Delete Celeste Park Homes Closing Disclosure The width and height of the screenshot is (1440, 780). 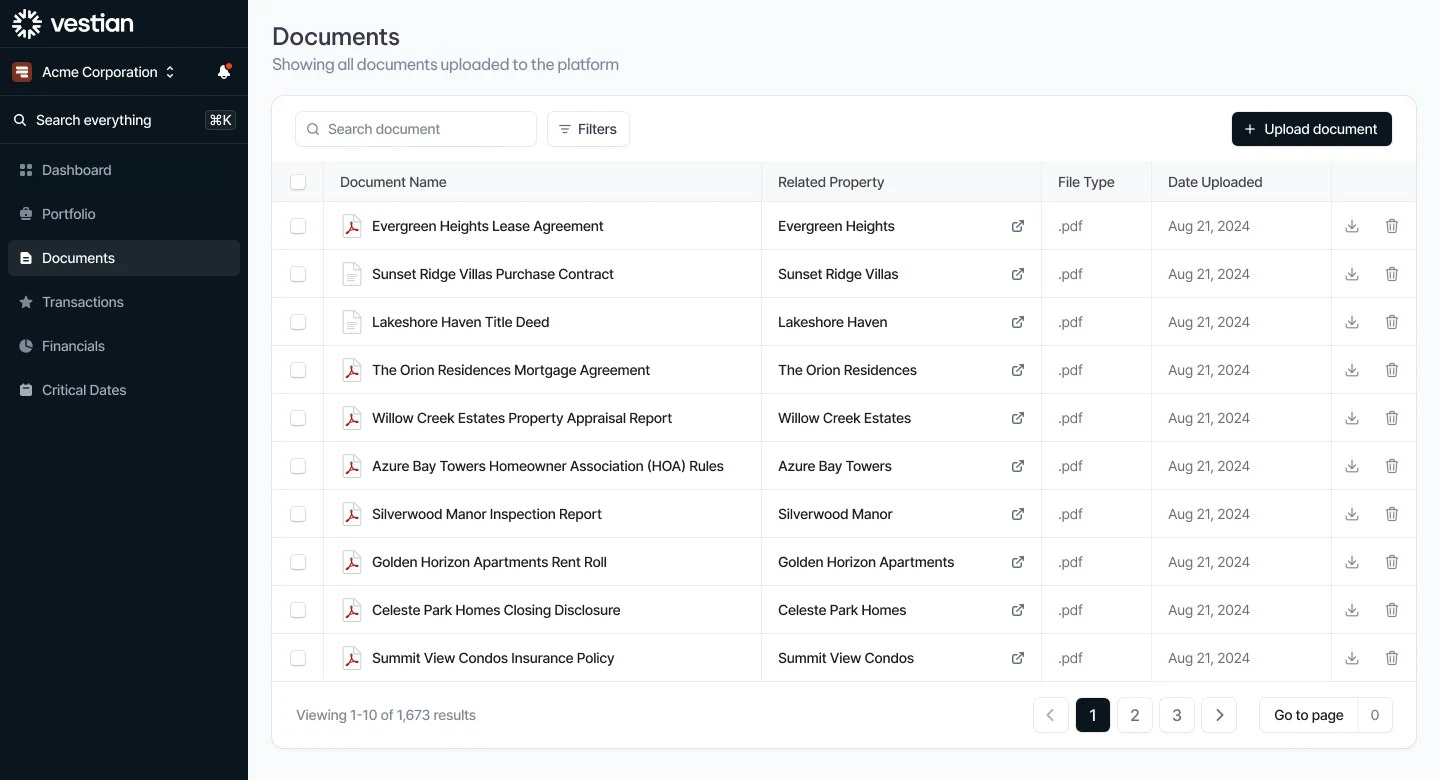[x=1392, y=610]
